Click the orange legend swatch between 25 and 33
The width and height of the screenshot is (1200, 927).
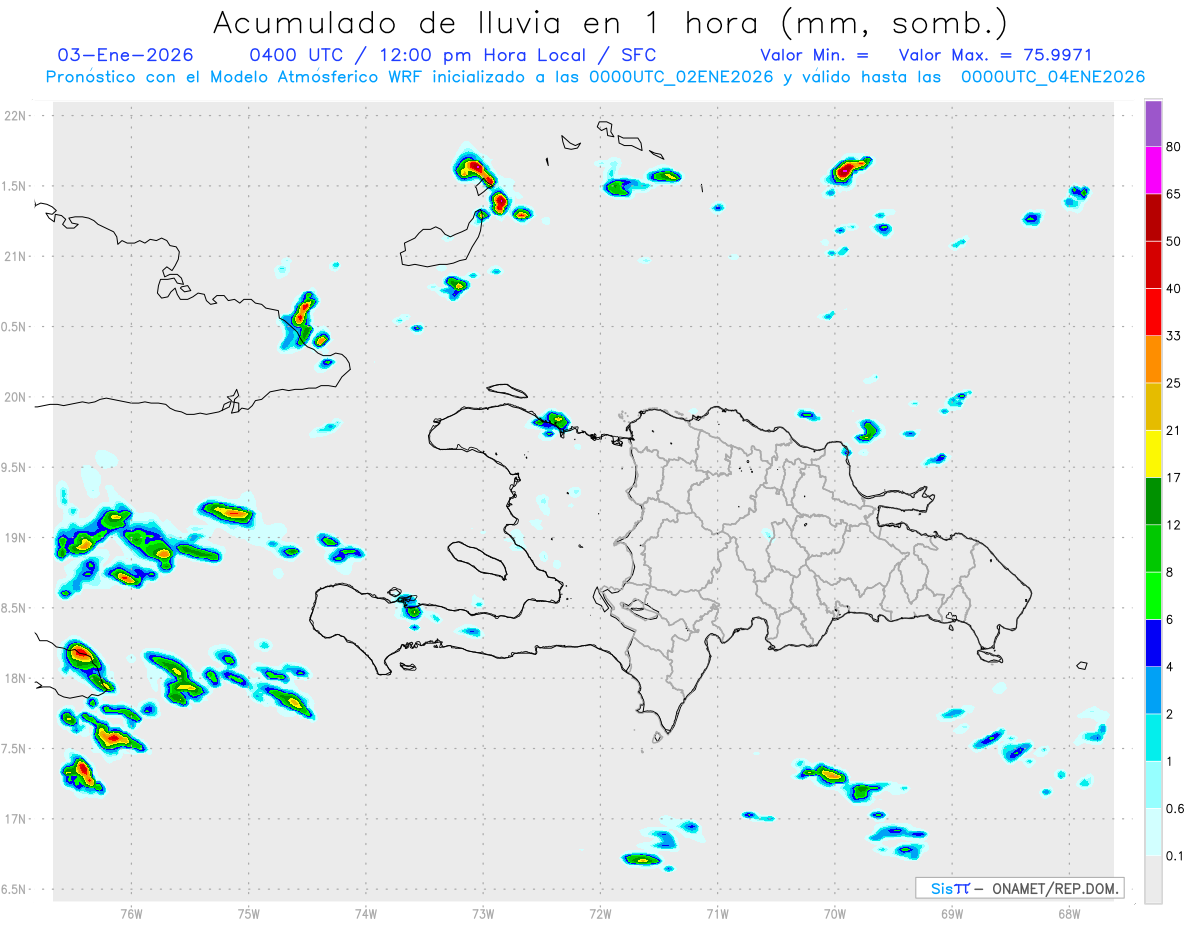[1153, 359]
